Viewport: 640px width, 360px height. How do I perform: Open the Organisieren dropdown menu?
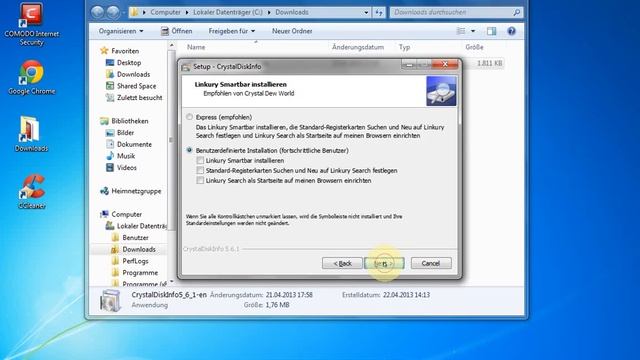point(121,31)
